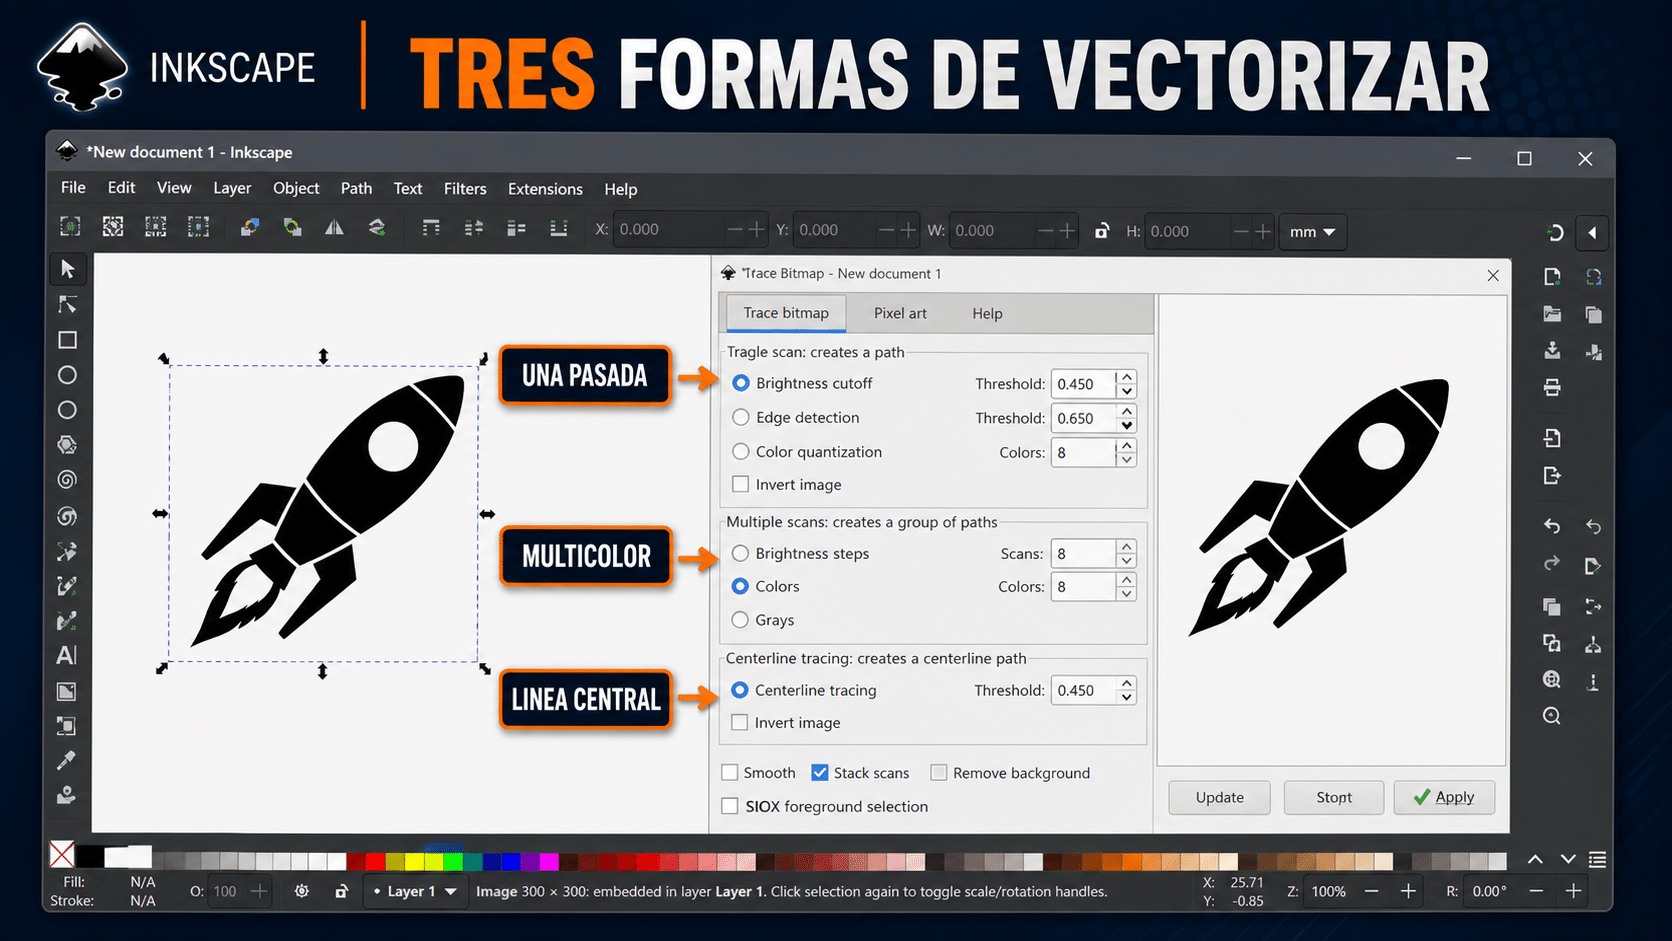Click the Raise selection to top icon
1672x941 pixels.
point(431,229)
